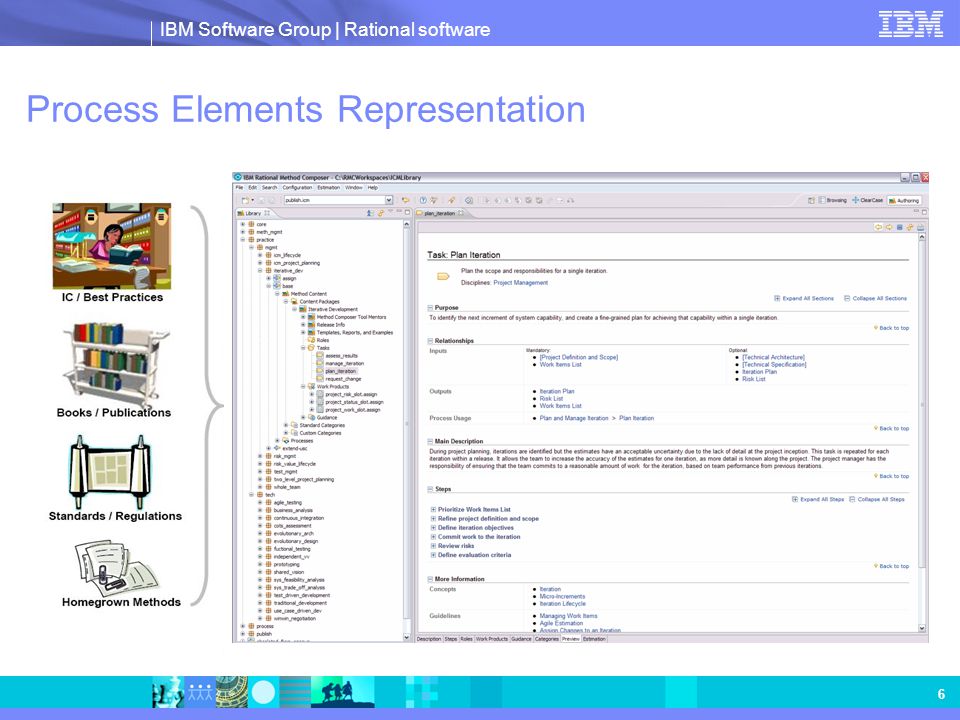Click the yellow task icon beside Plan Iteration description
960x720 pixels.
[x=443, y=277]
